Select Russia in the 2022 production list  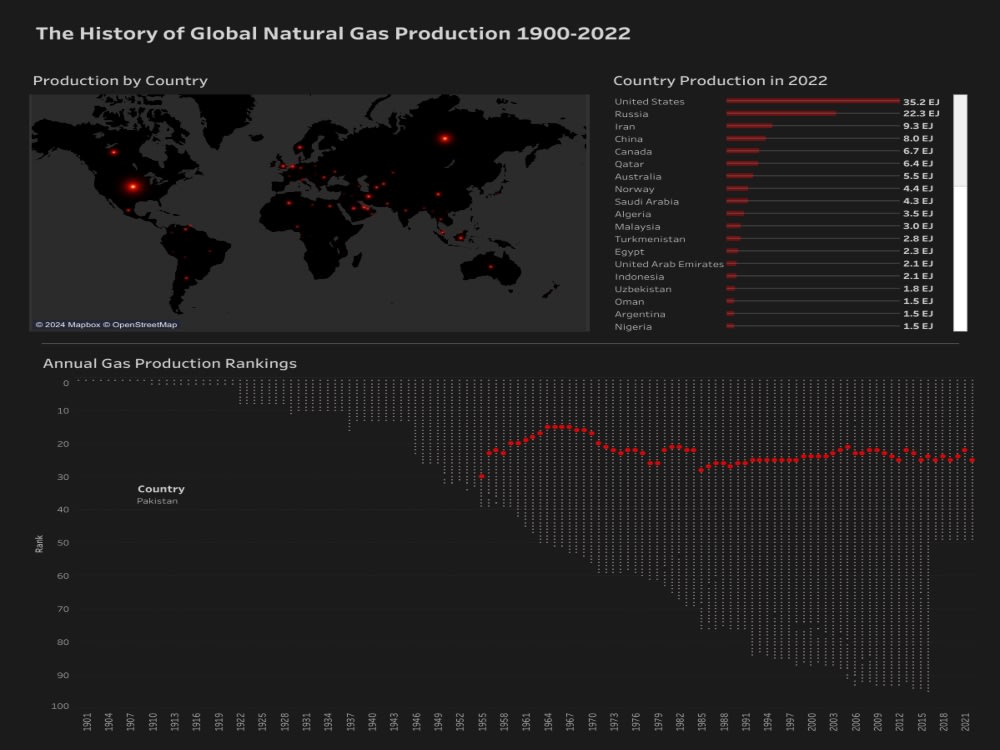click(631, 114)
